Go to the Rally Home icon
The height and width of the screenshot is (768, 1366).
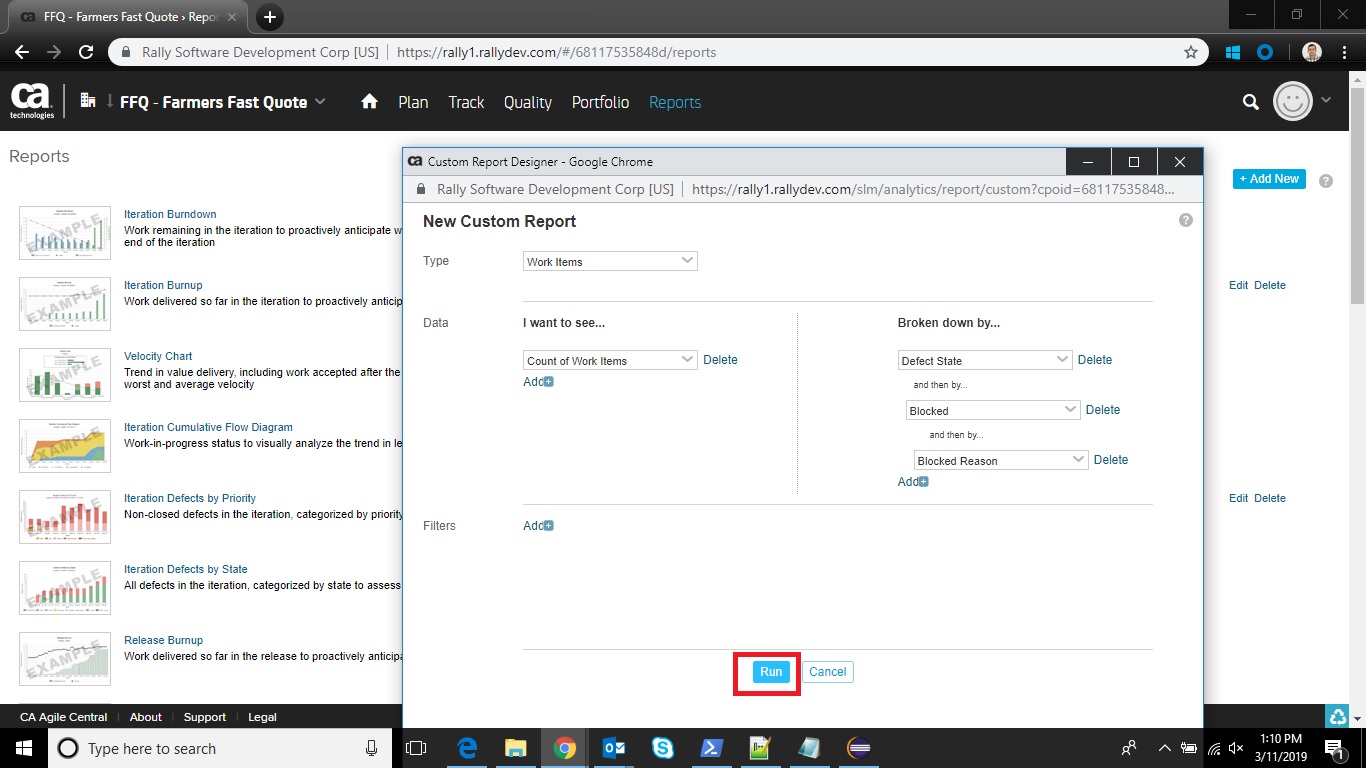[369, 102]
